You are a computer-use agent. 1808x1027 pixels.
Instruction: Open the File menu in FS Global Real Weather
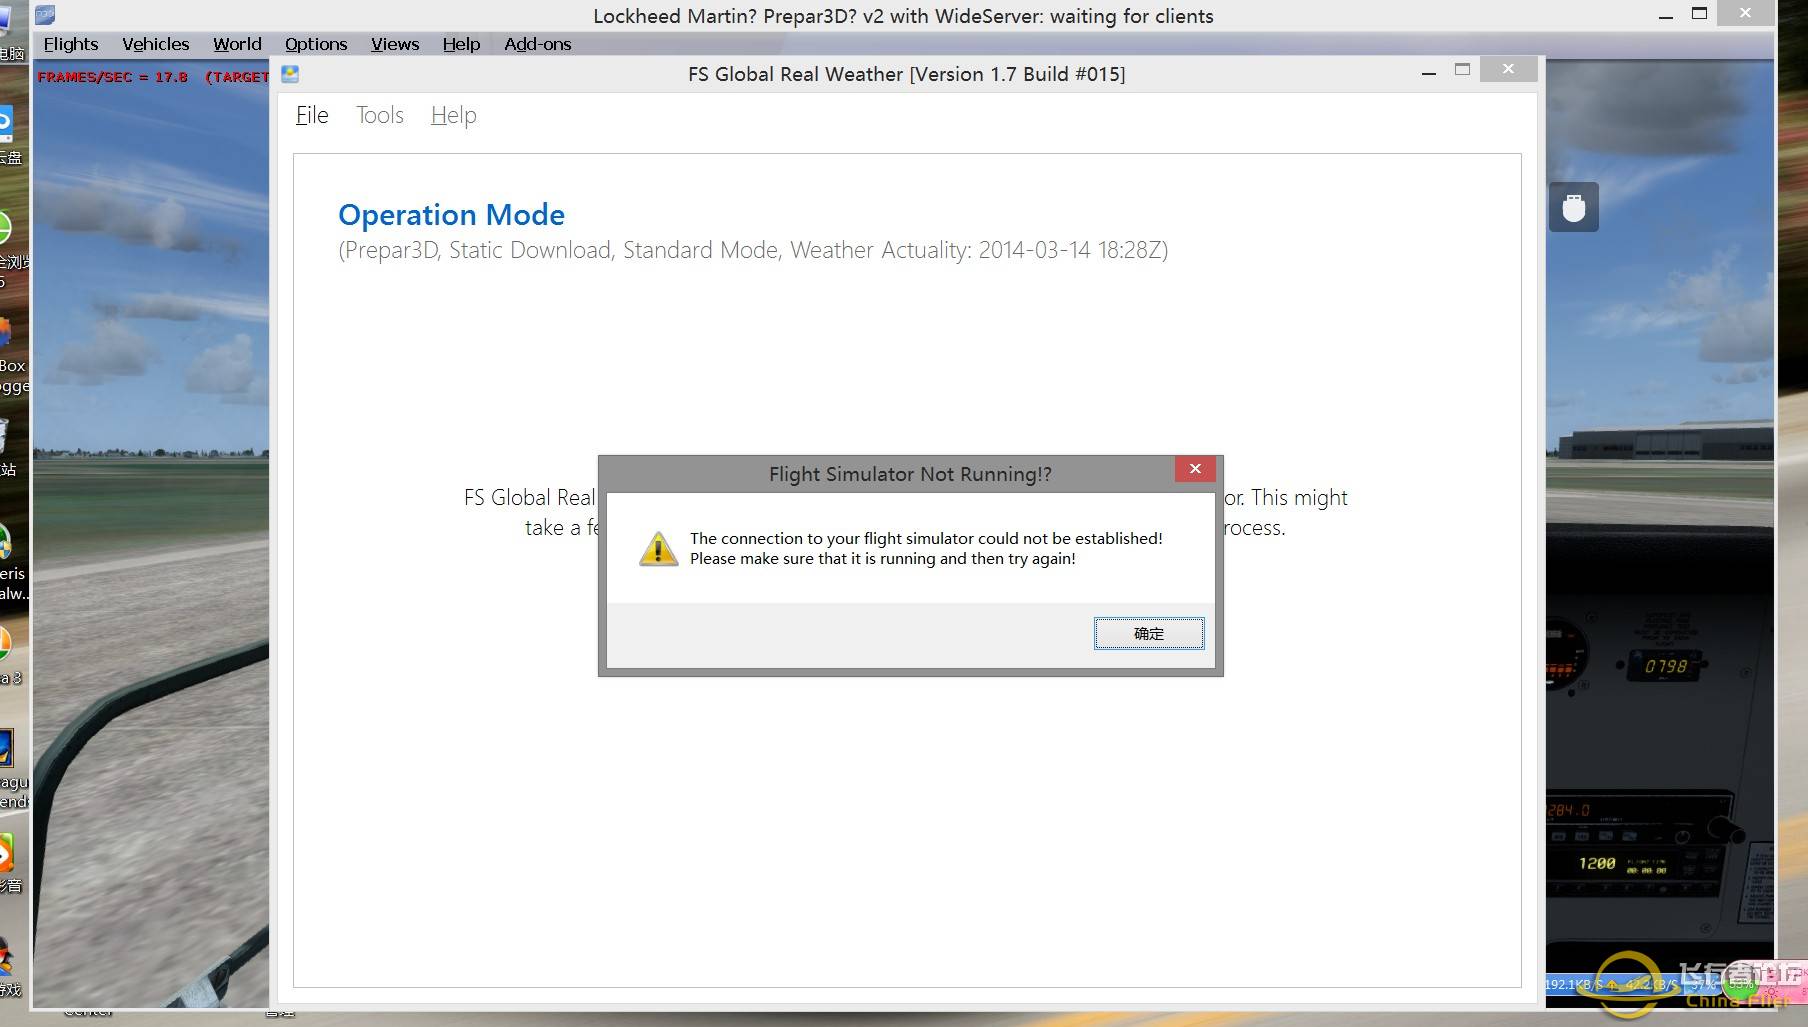pos(312,115)
